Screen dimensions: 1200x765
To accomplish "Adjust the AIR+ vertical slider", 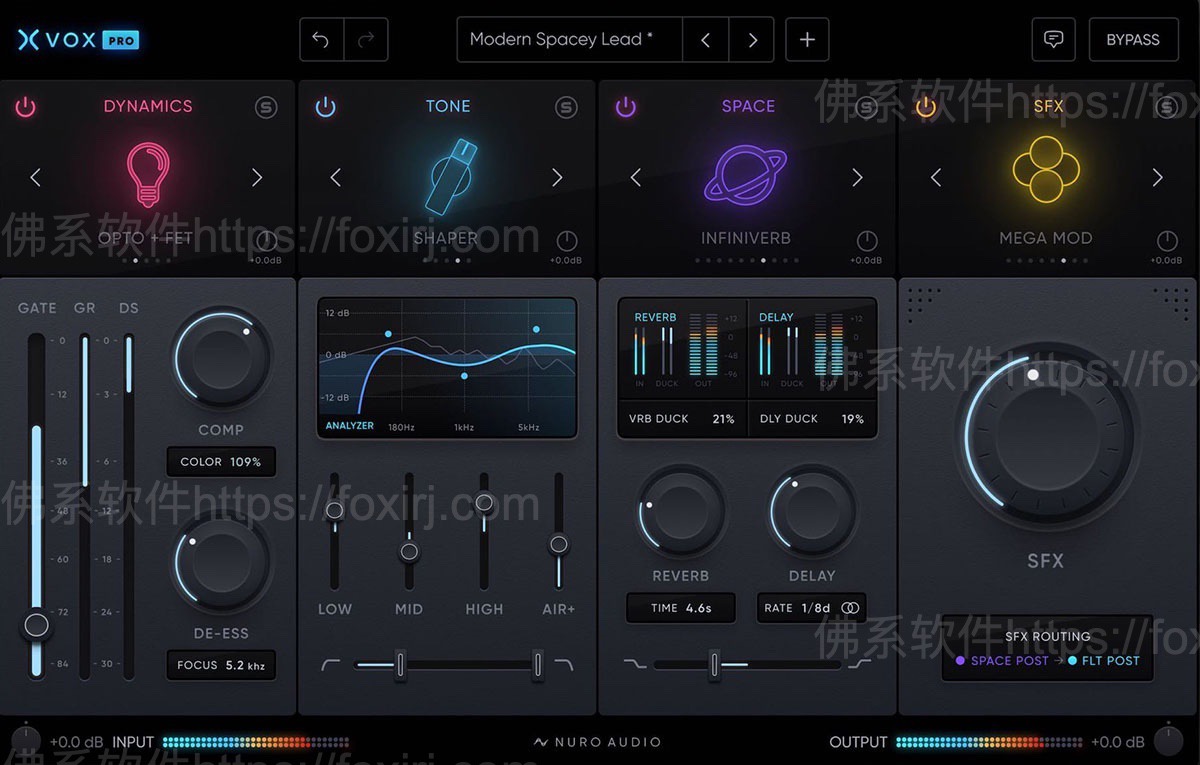I will click(x=557, y=546).
